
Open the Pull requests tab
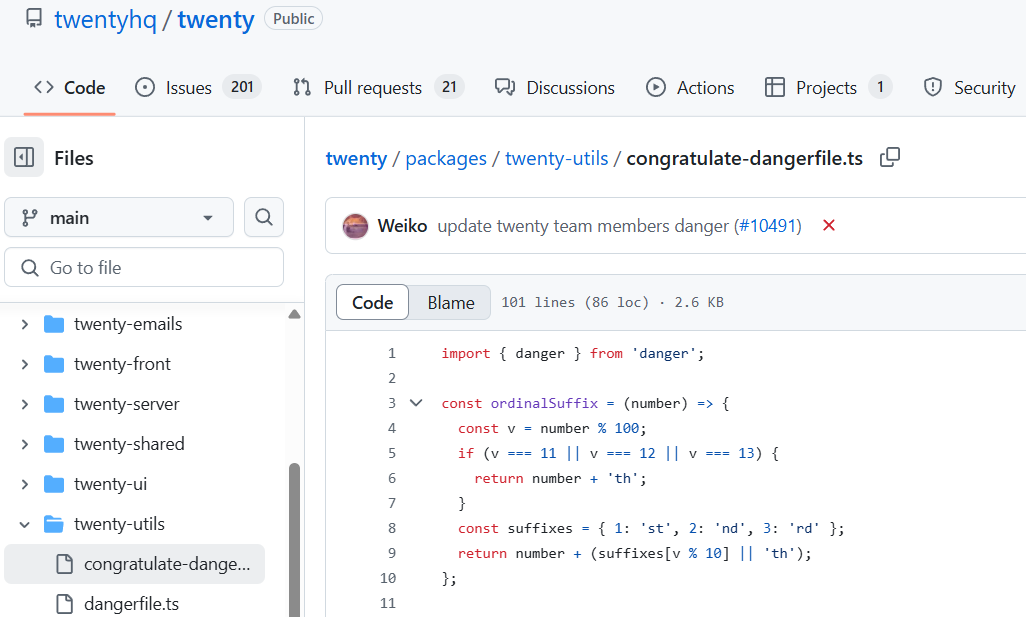tap(378, 88)
